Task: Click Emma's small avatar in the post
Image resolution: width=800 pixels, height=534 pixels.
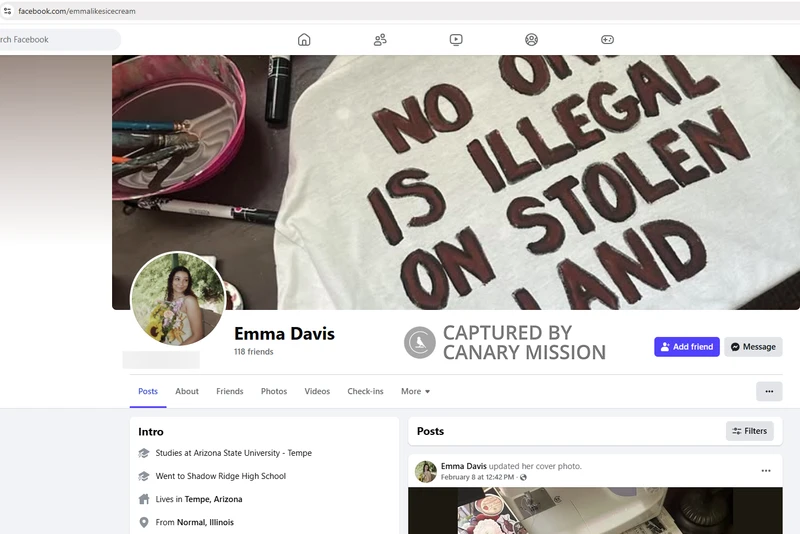Action: coord(426,472)
